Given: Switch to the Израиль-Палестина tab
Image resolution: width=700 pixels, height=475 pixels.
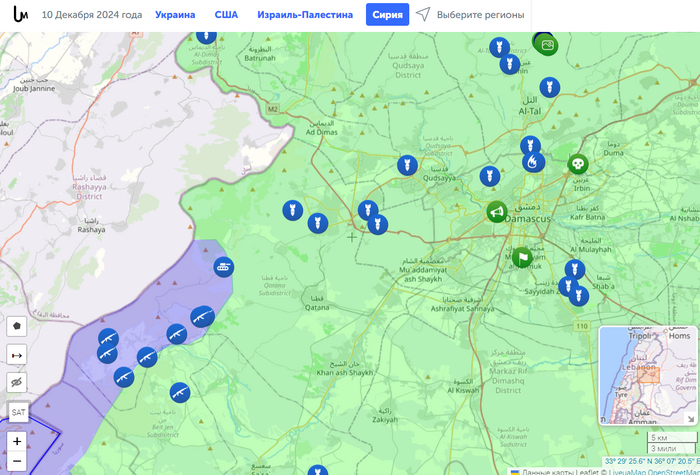Looking at the screenshot, I should [304, 15].
